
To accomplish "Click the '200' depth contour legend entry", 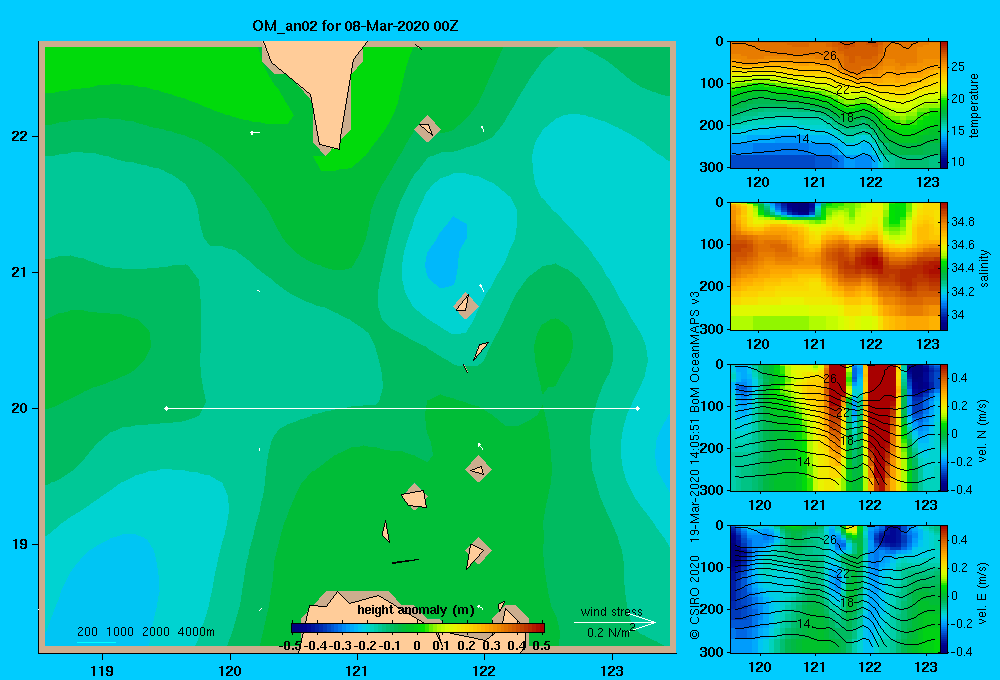I will pyautogui.click(x=87, y=632).
